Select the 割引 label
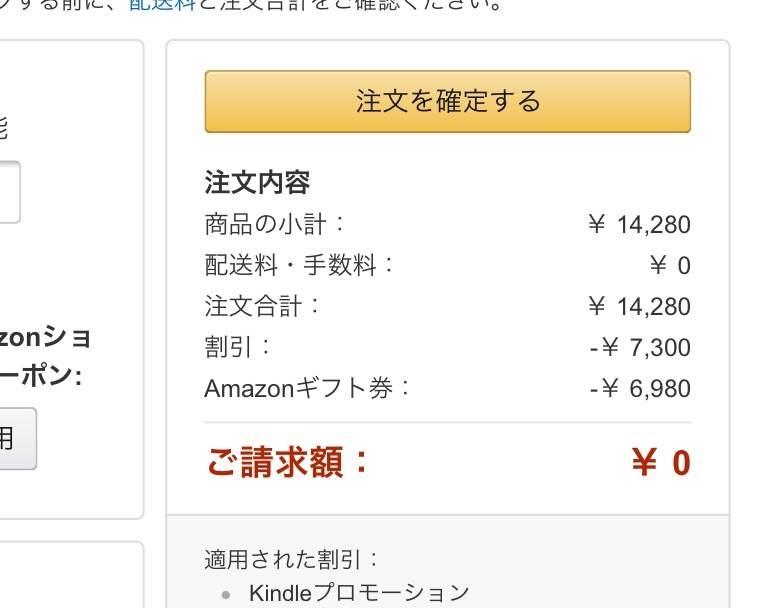This screenshot has height=608, width=780. [x=238, y=347]
